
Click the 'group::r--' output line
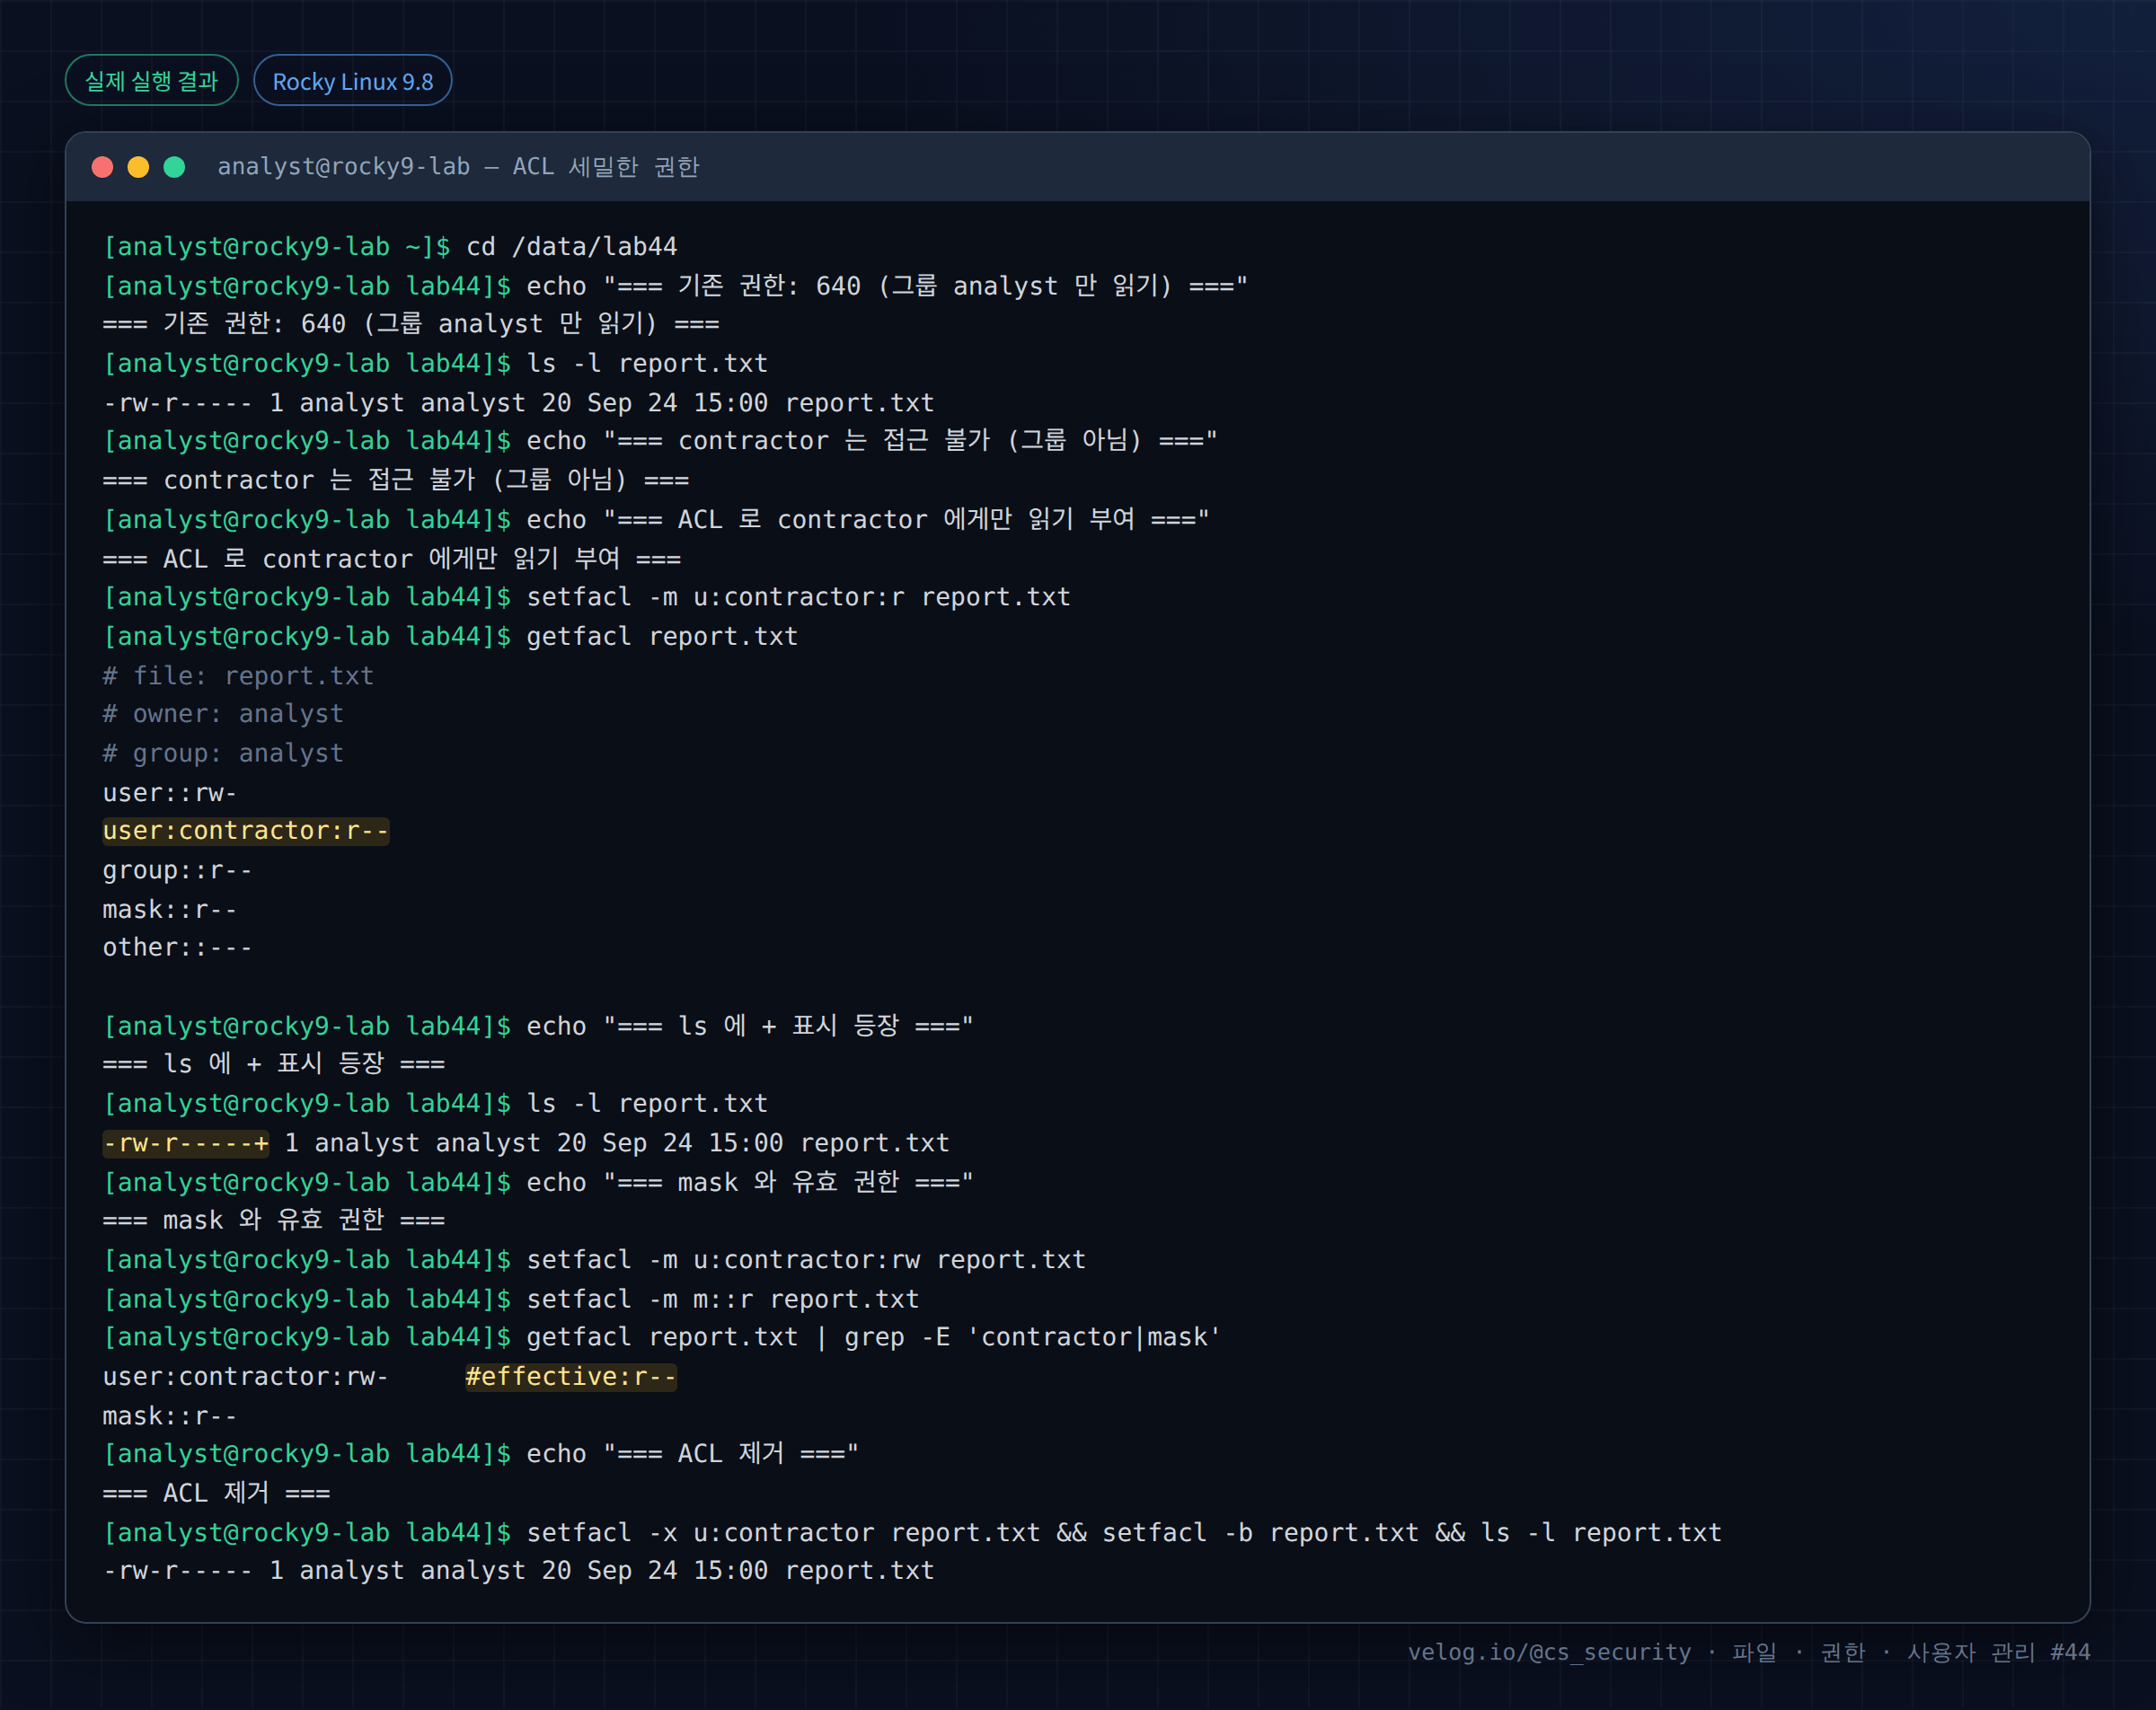[177, 870]
